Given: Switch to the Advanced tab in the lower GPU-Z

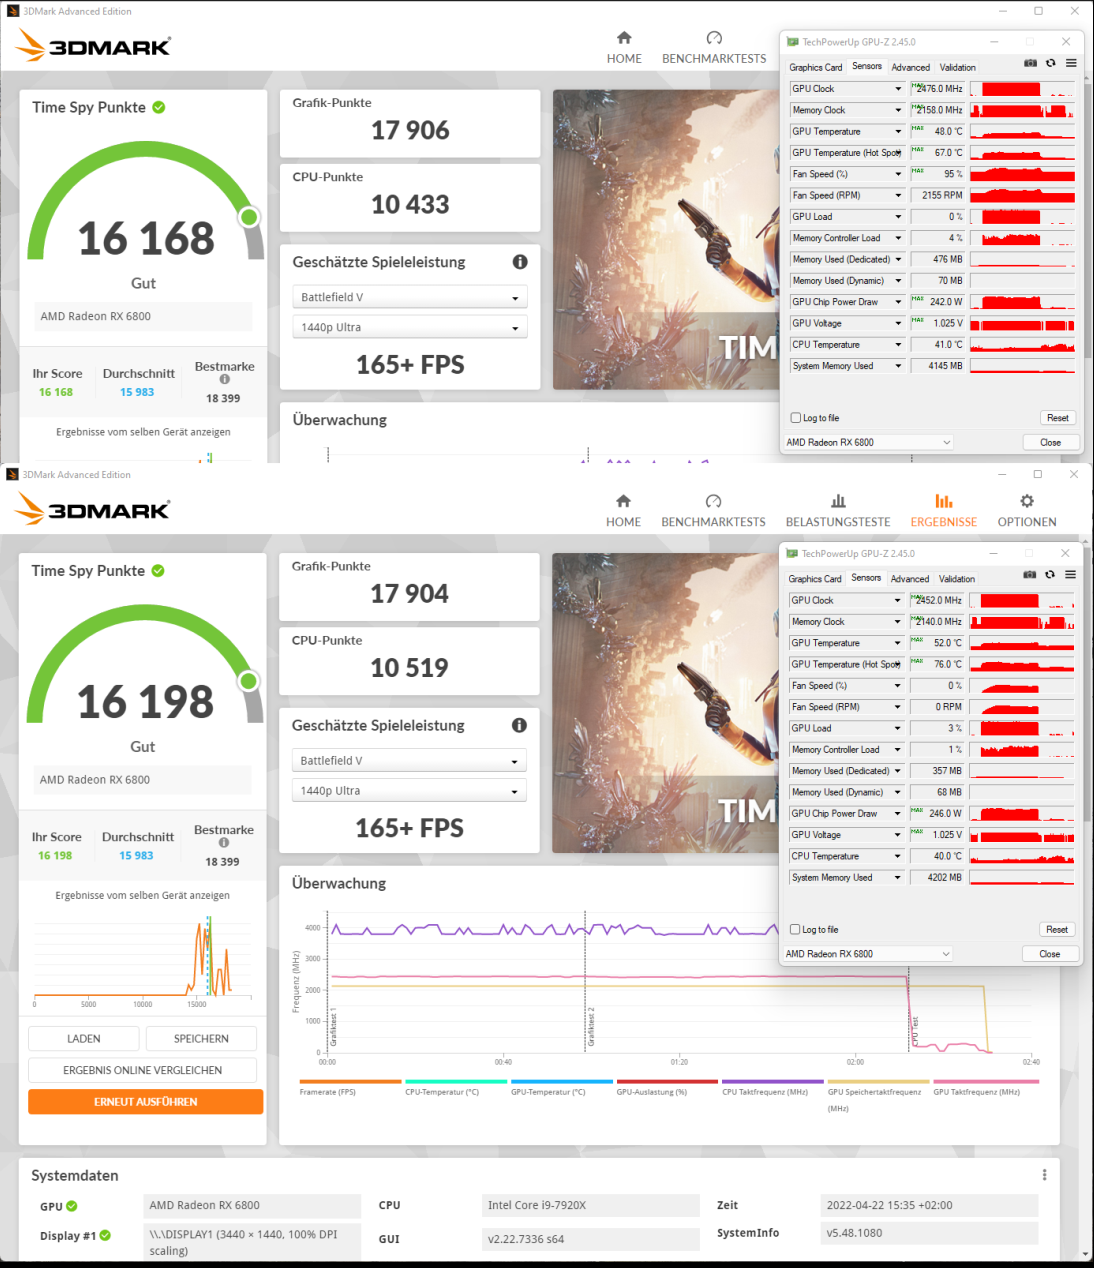Looking at the screenshot, I should [910, 579].
